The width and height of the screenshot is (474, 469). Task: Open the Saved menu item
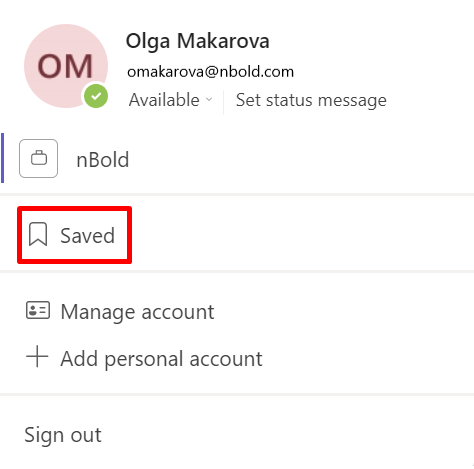[x=74, y=235]
